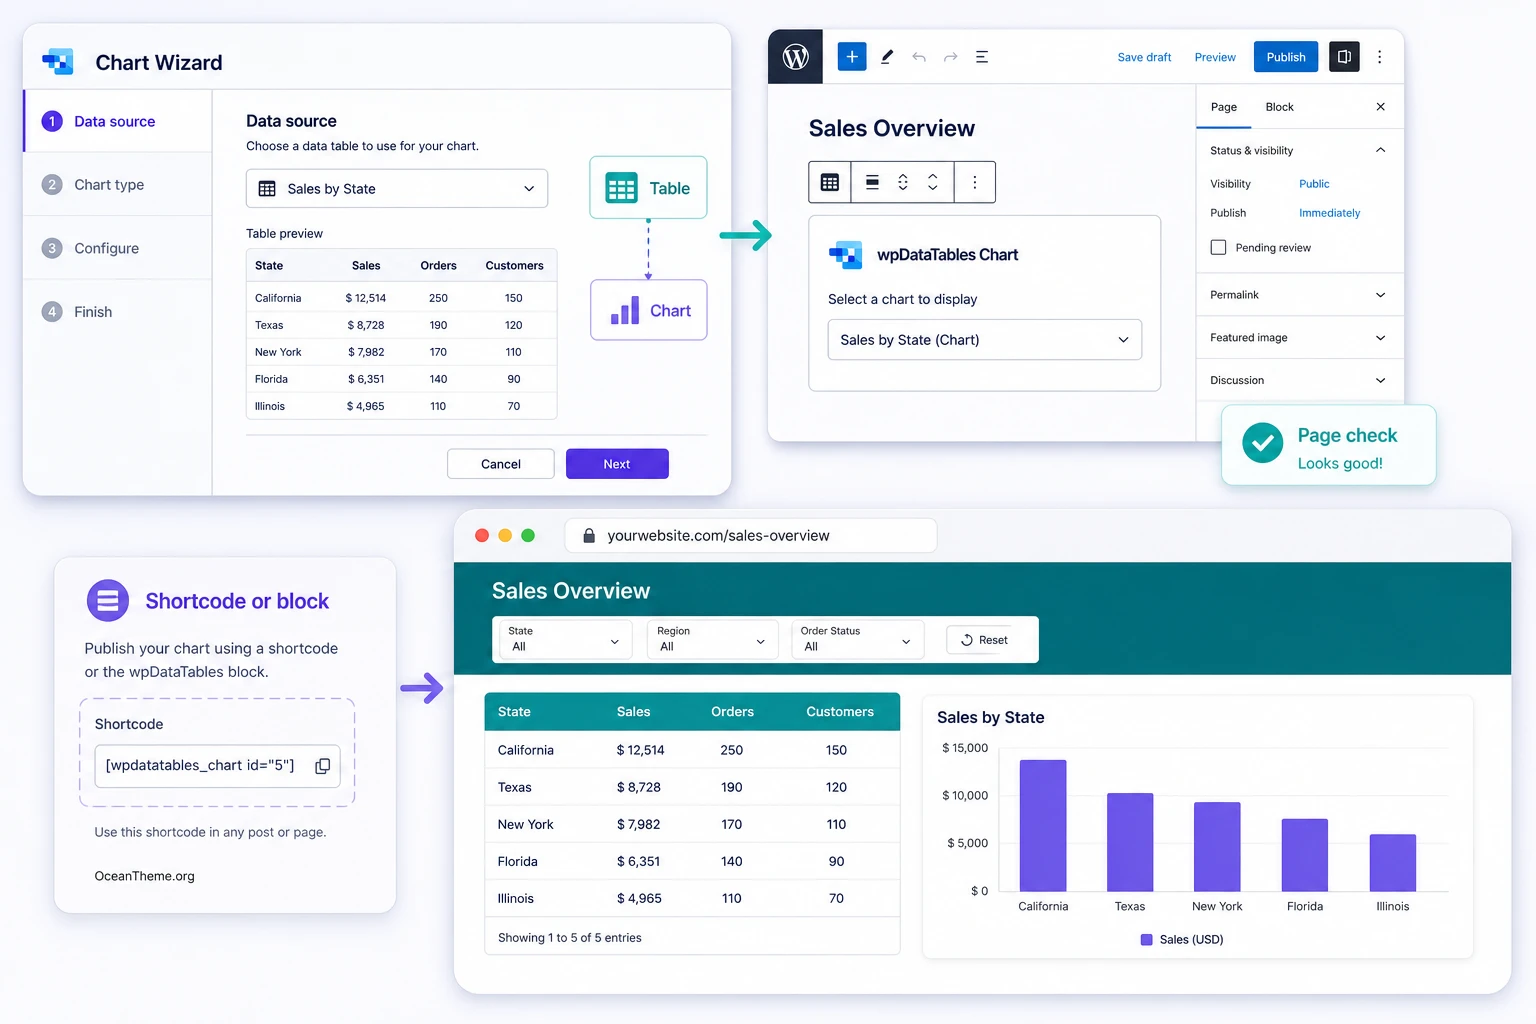Open the editor options three-dot menu
Screen dimensions: 1536x1024
[1379, 57]
